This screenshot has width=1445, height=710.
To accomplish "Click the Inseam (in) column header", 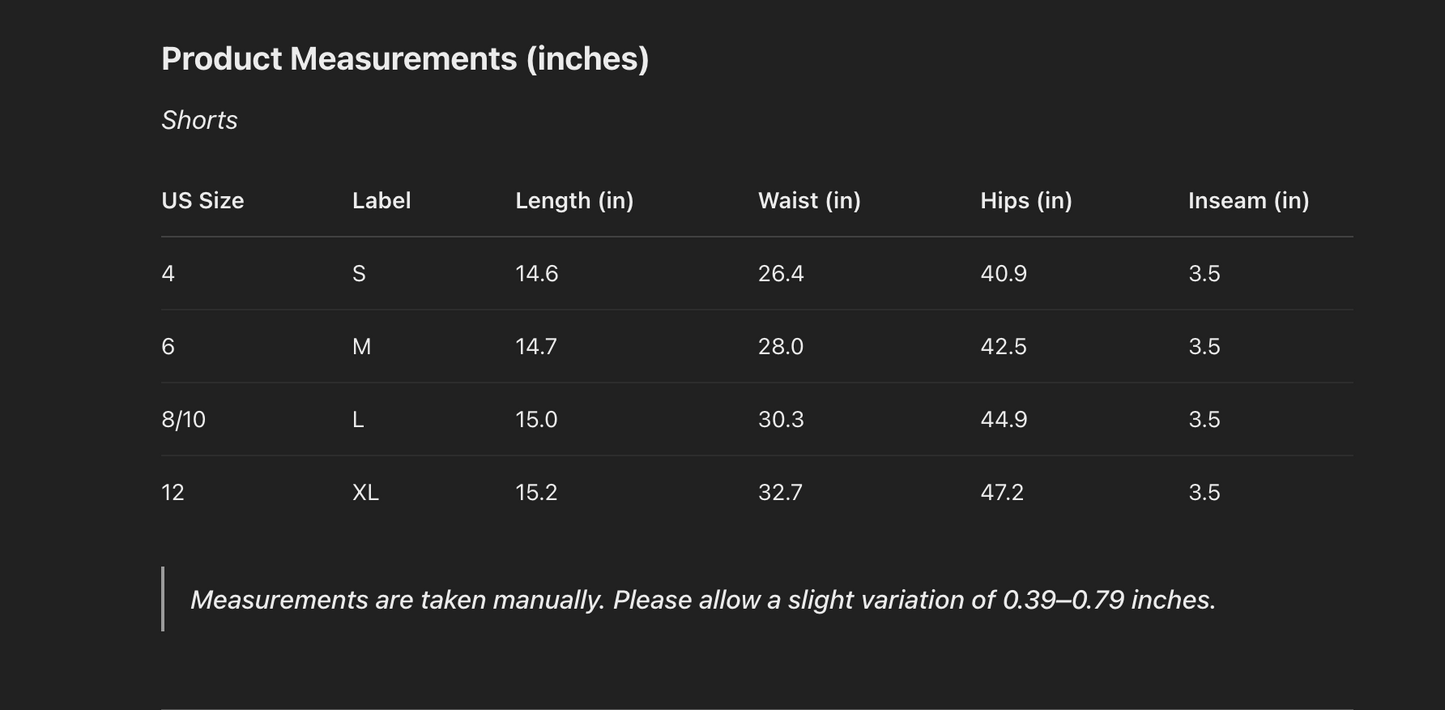I will point(1248,200).
